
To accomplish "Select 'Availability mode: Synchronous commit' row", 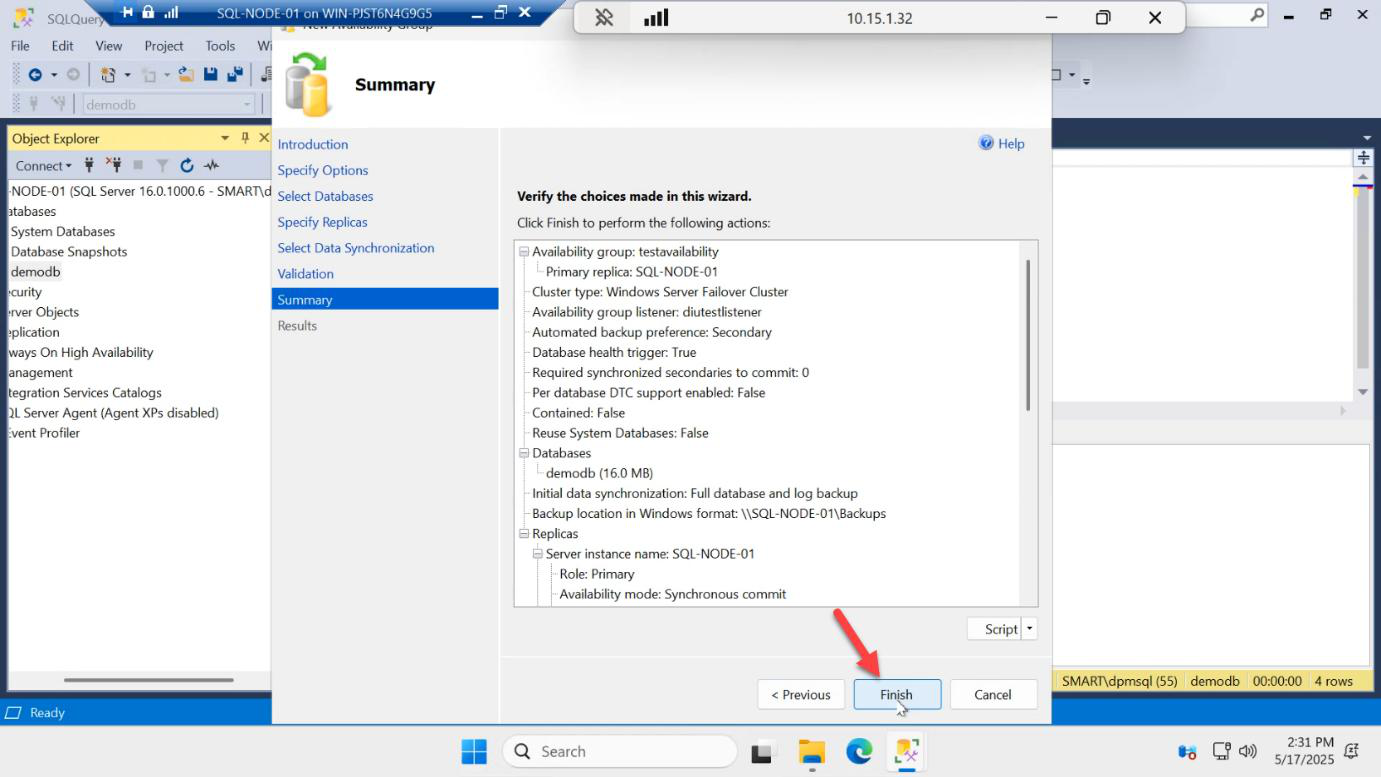I will click(673, 594).
